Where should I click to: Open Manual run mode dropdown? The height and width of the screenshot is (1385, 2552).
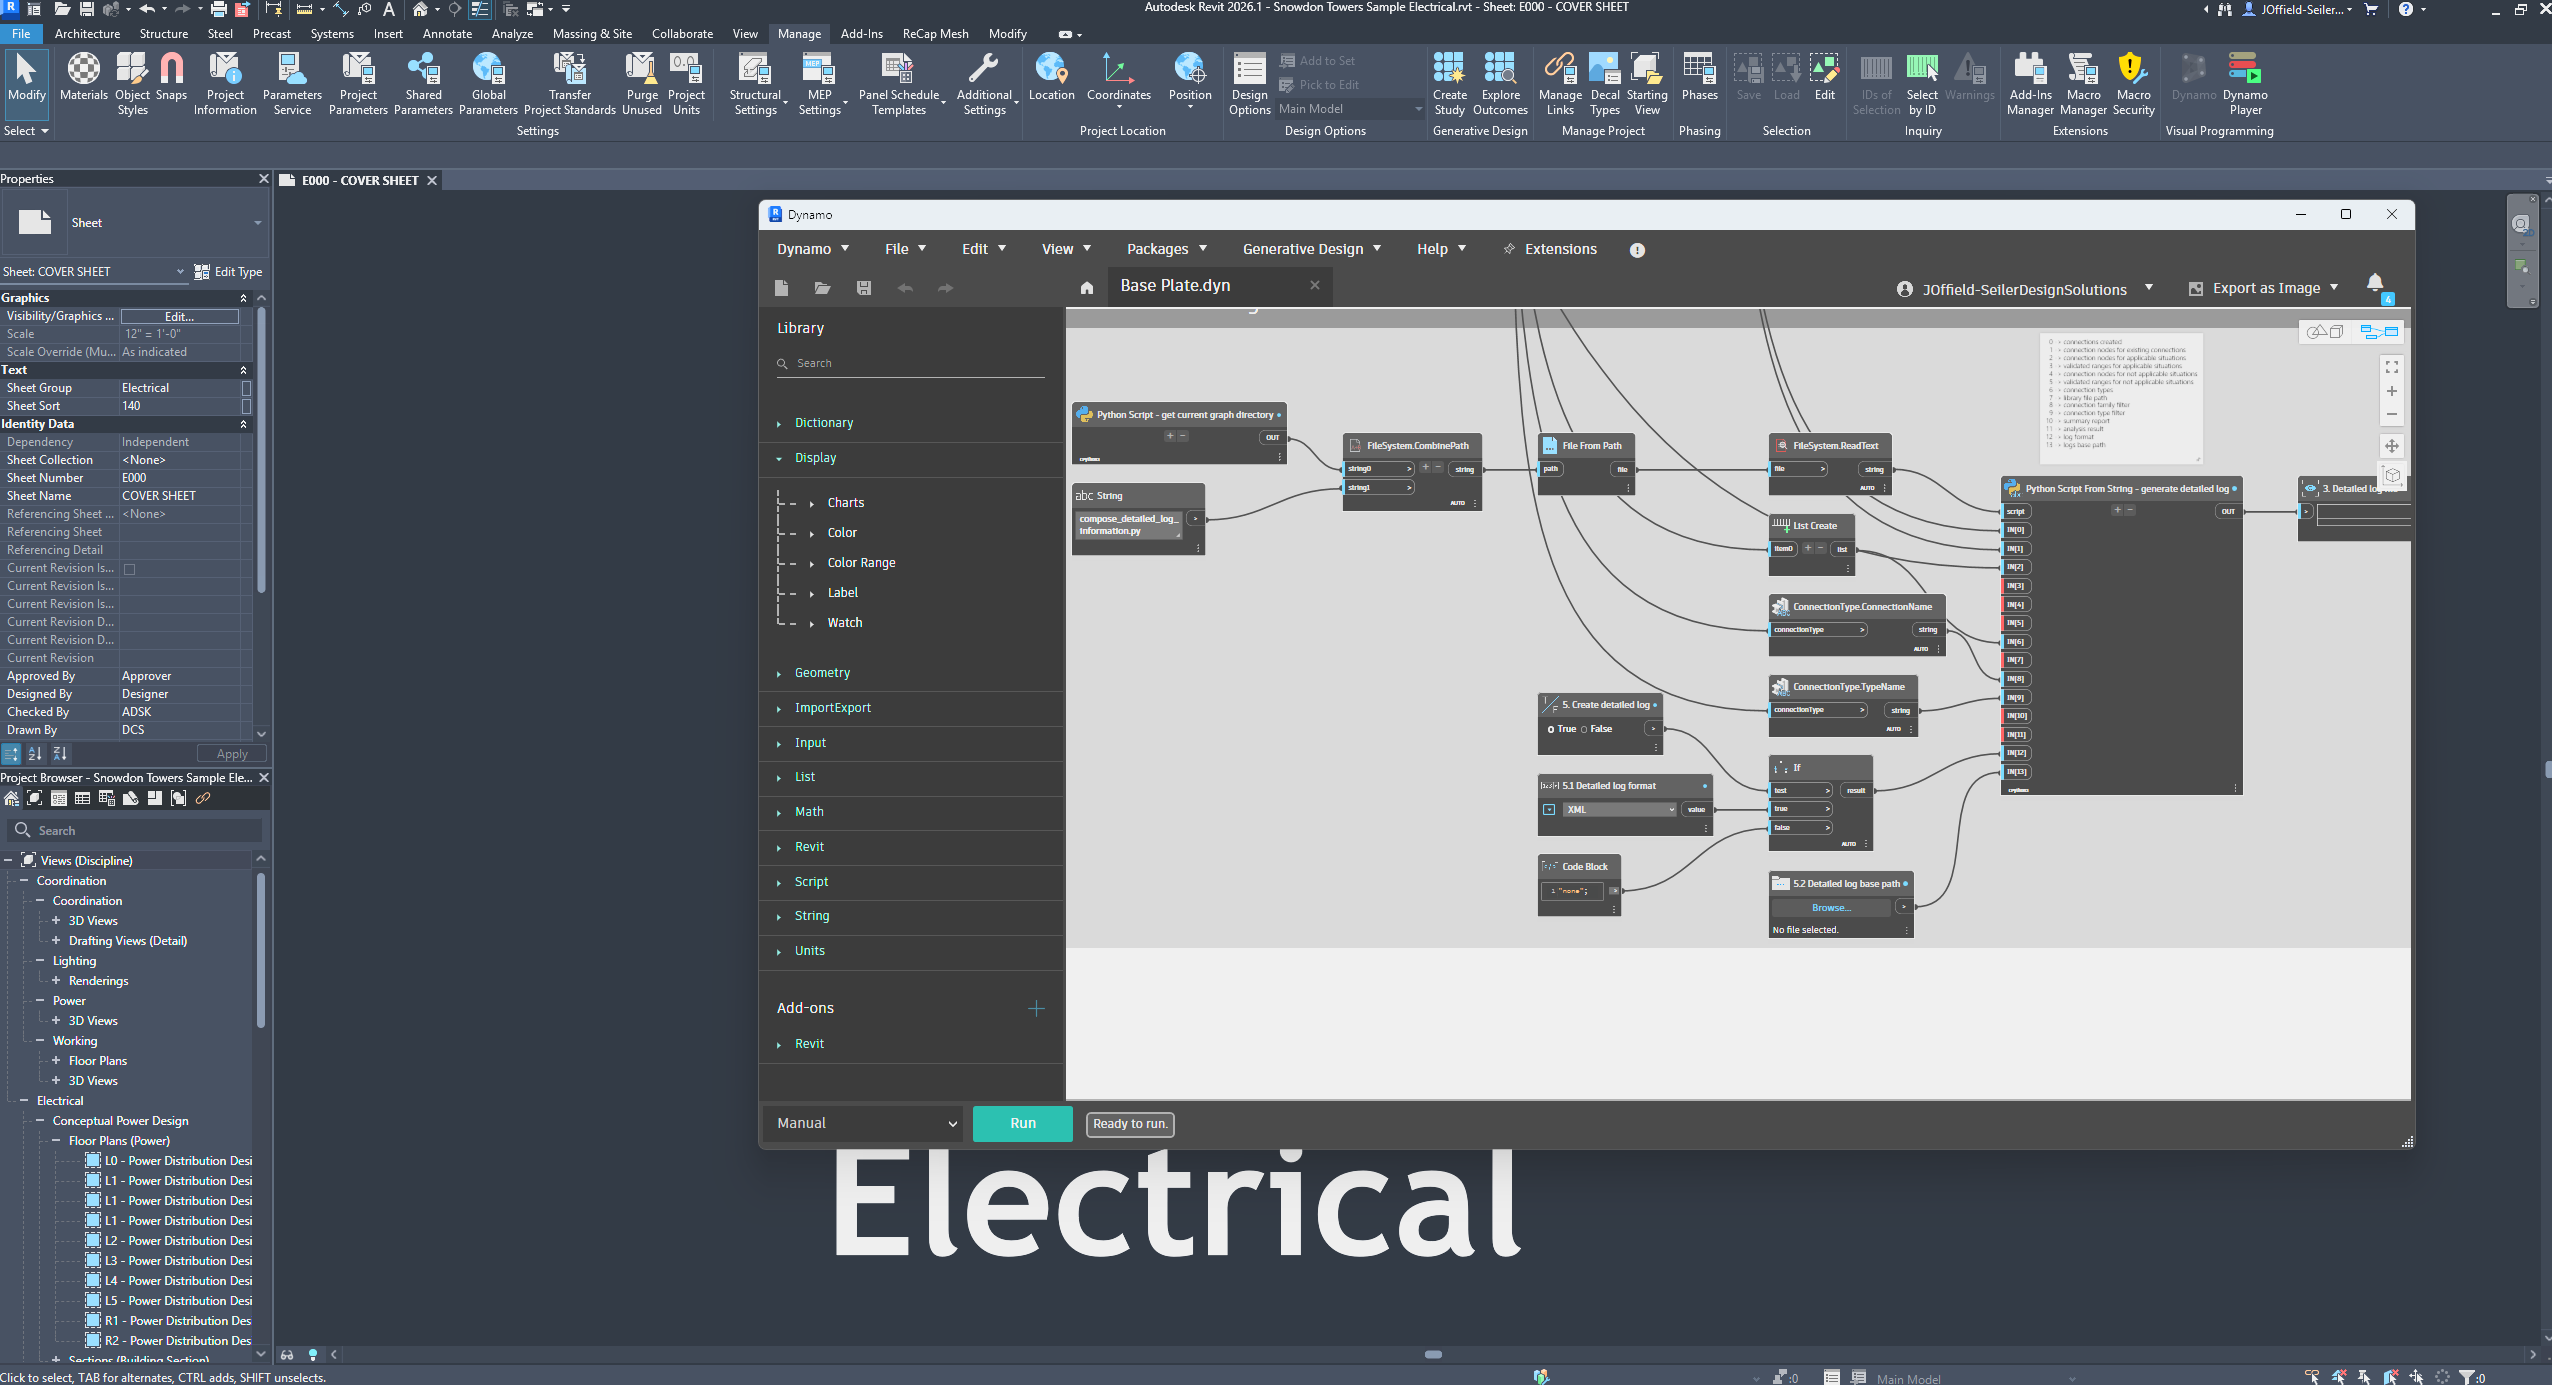pos(863,1123)
